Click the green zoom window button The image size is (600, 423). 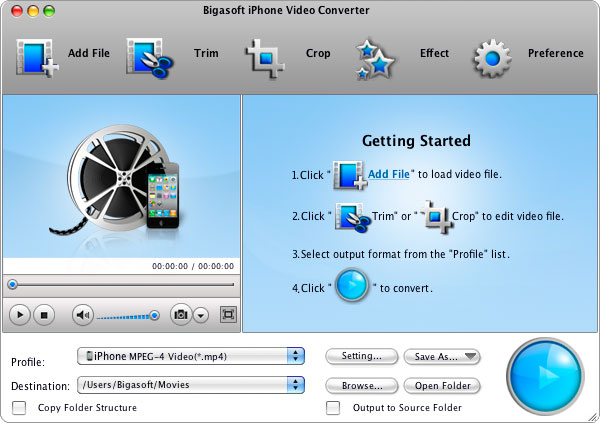click(x=49, y=11)
